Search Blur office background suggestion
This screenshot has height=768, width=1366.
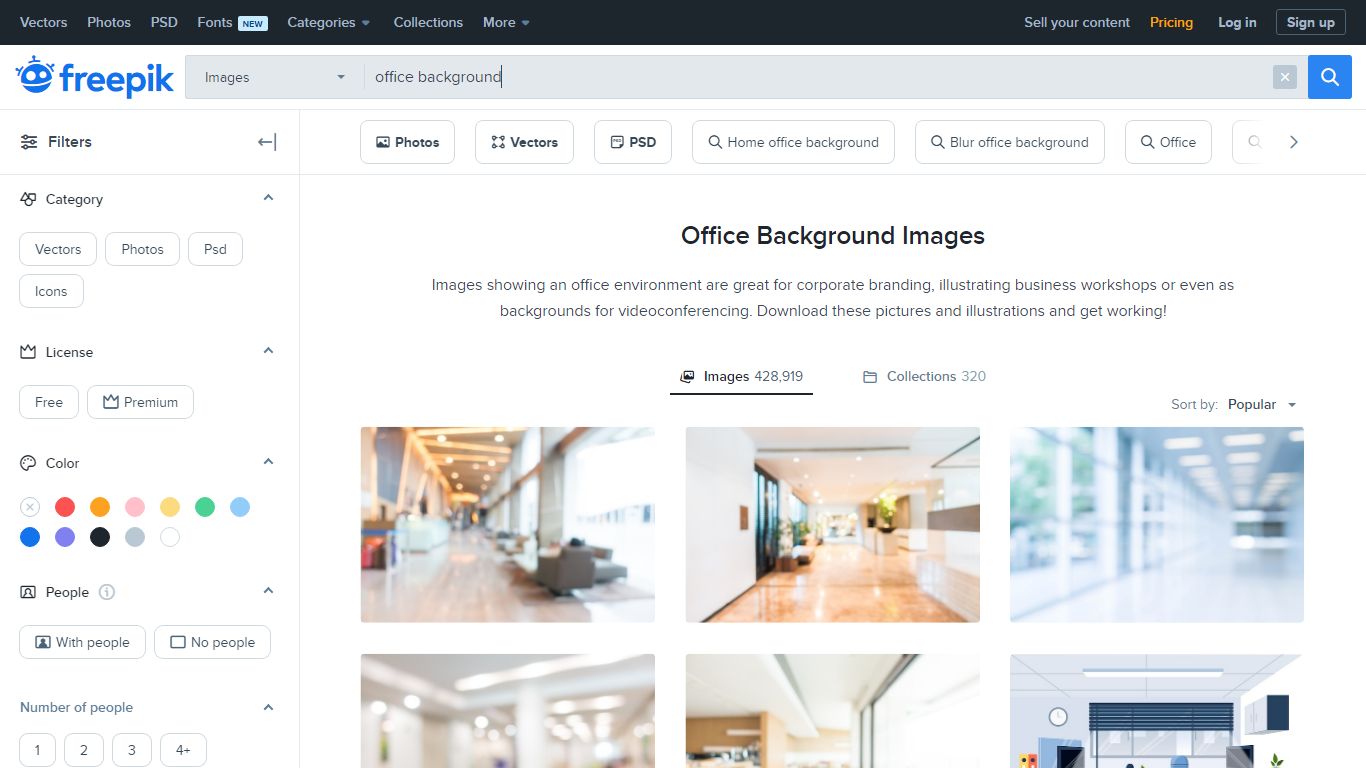1009,142
